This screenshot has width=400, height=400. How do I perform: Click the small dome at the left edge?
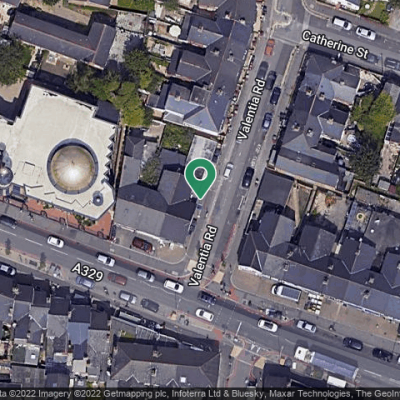(x=5, y=175)
